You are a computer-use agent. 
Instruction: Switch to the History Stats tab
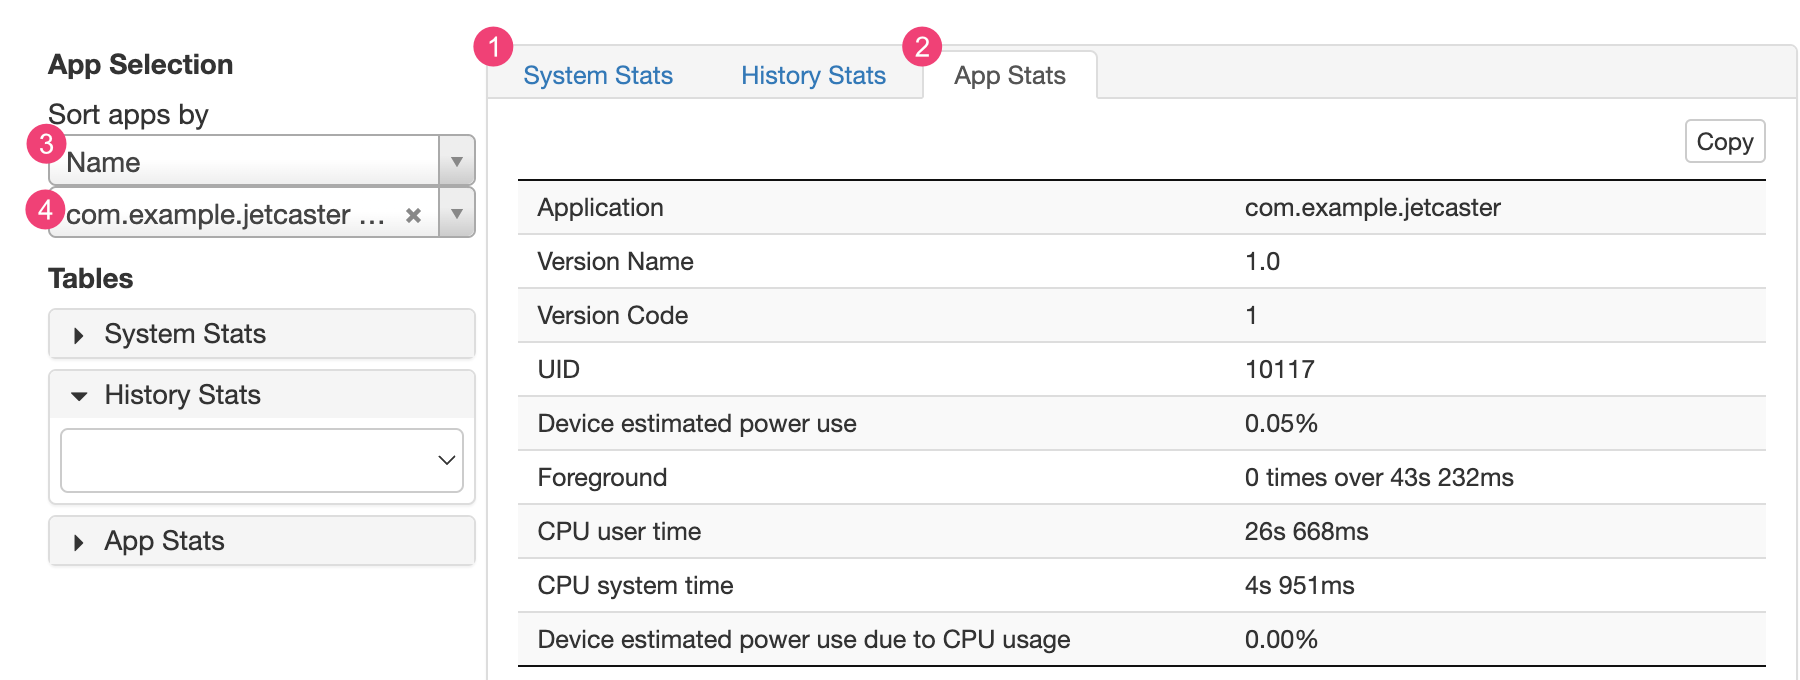tap(813, 76)
